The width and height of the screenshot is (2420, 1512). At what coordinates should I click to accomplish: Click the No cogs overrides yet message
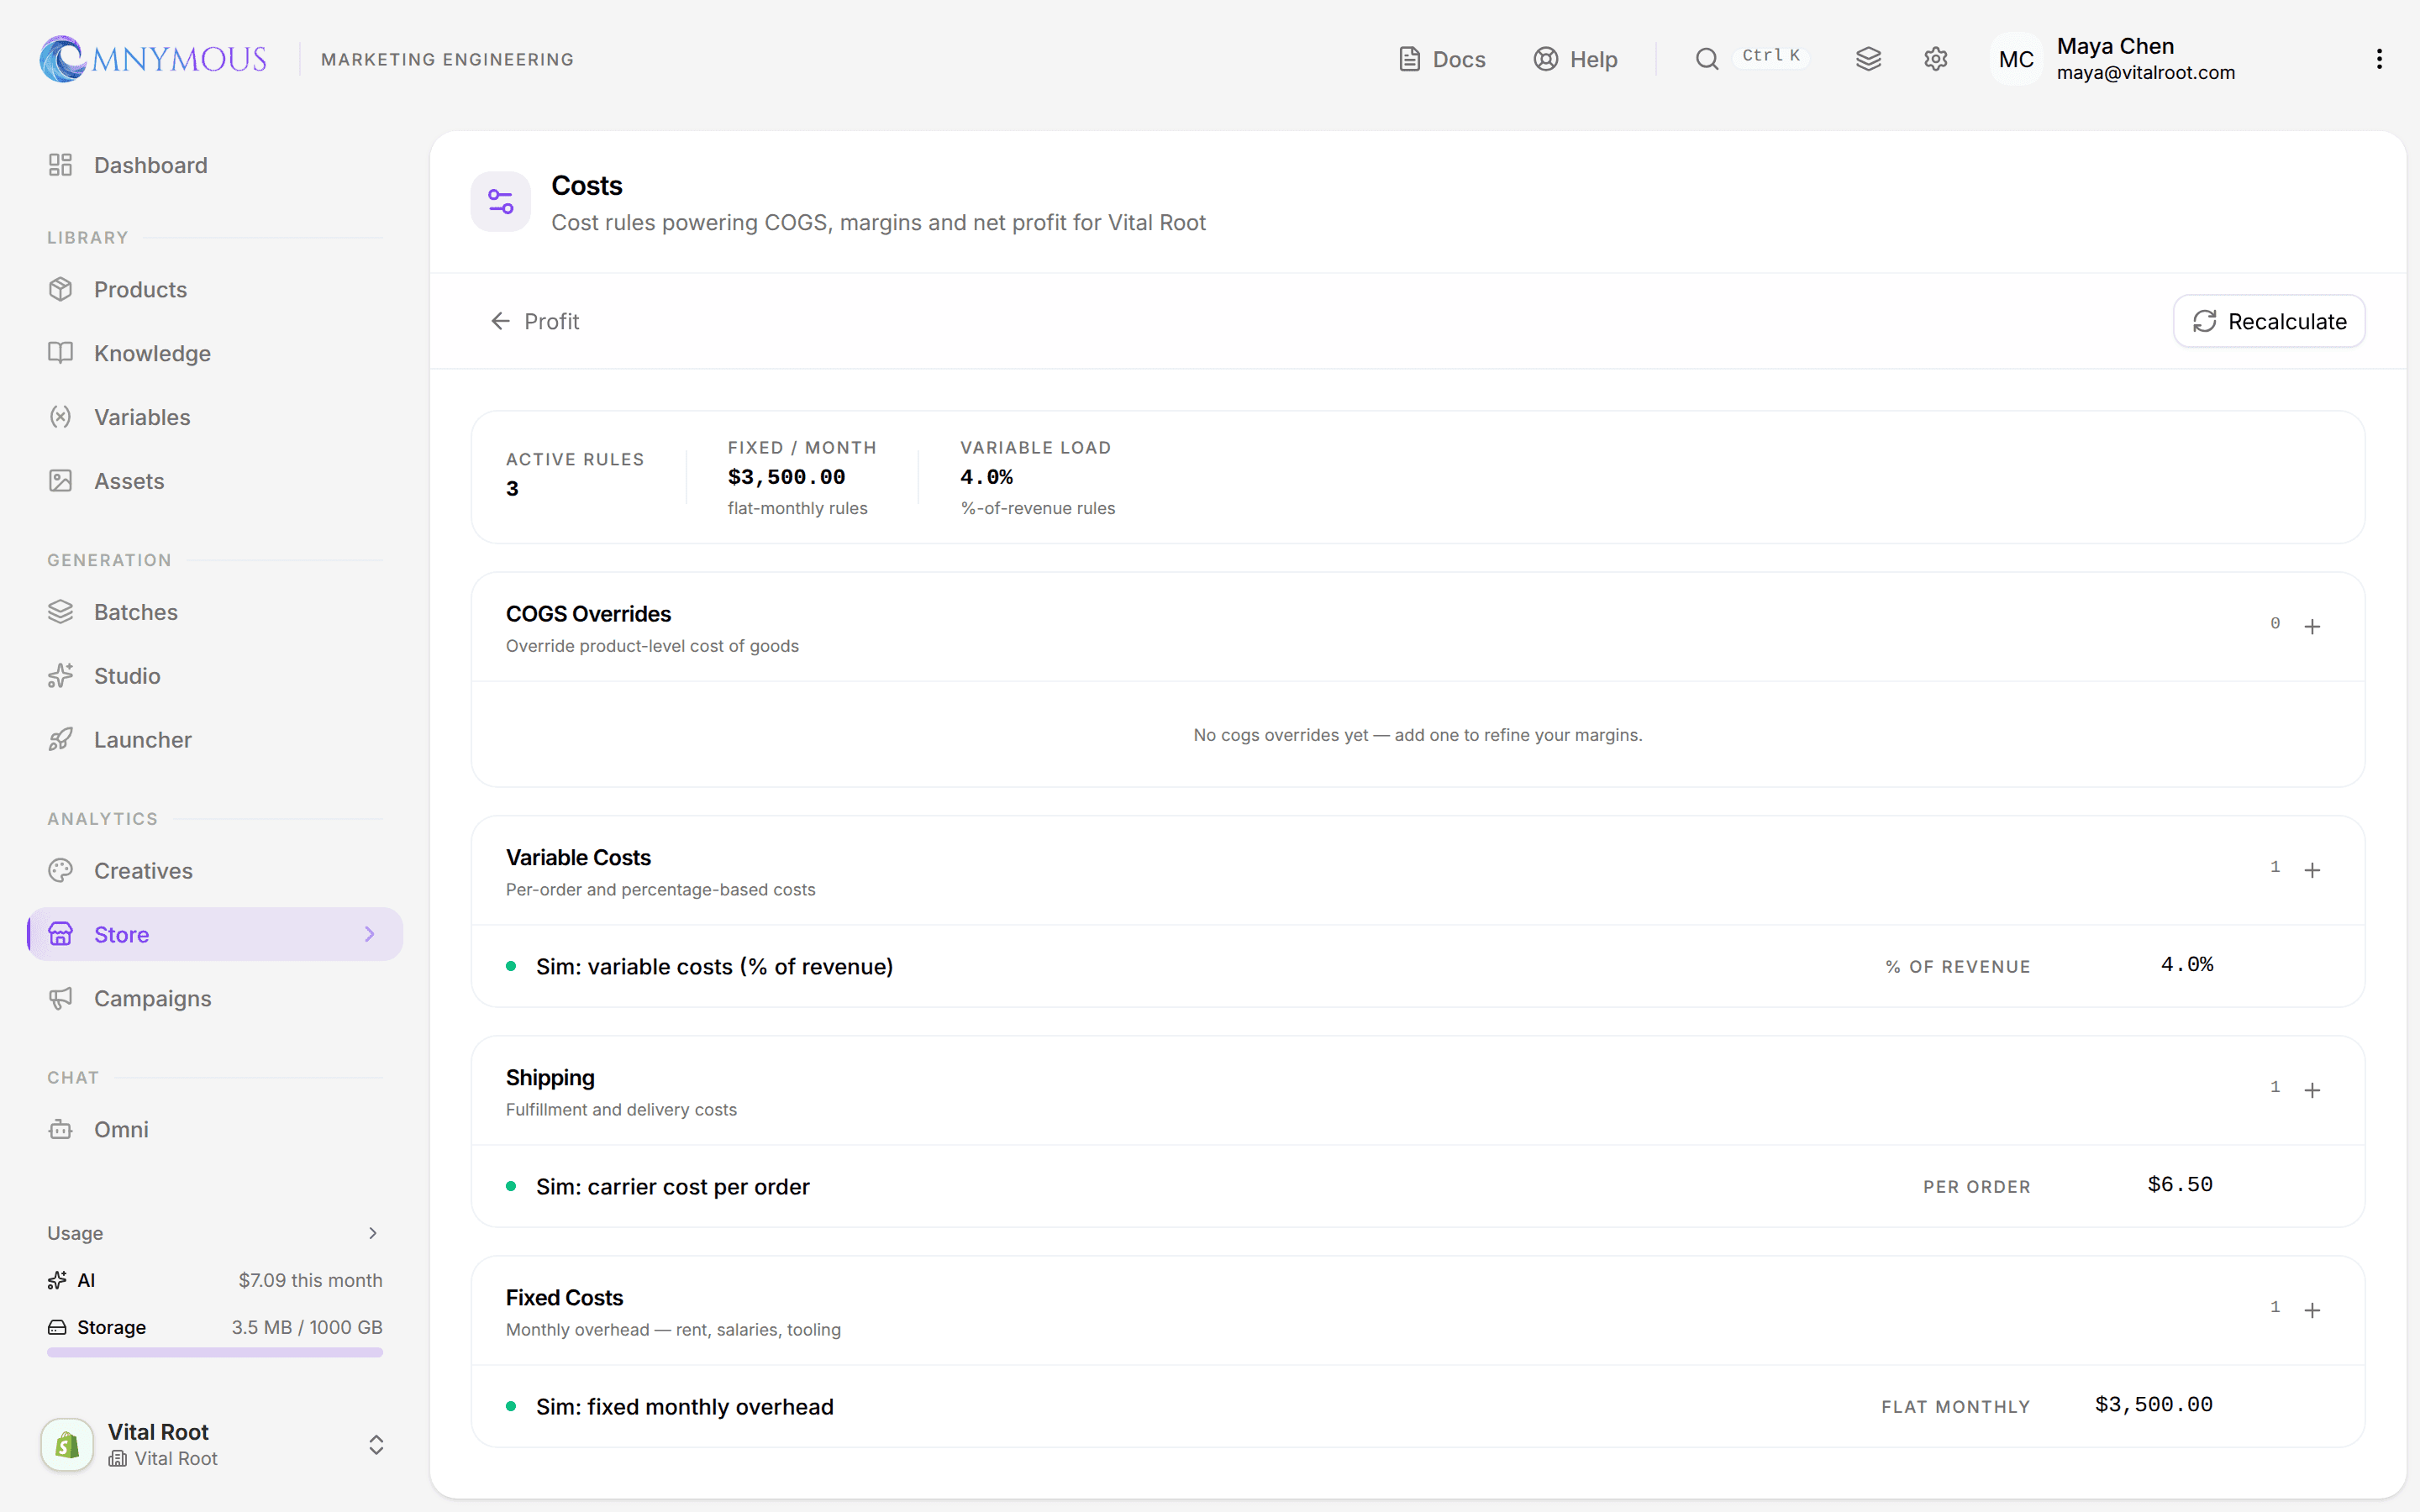tap(1417, 735)
